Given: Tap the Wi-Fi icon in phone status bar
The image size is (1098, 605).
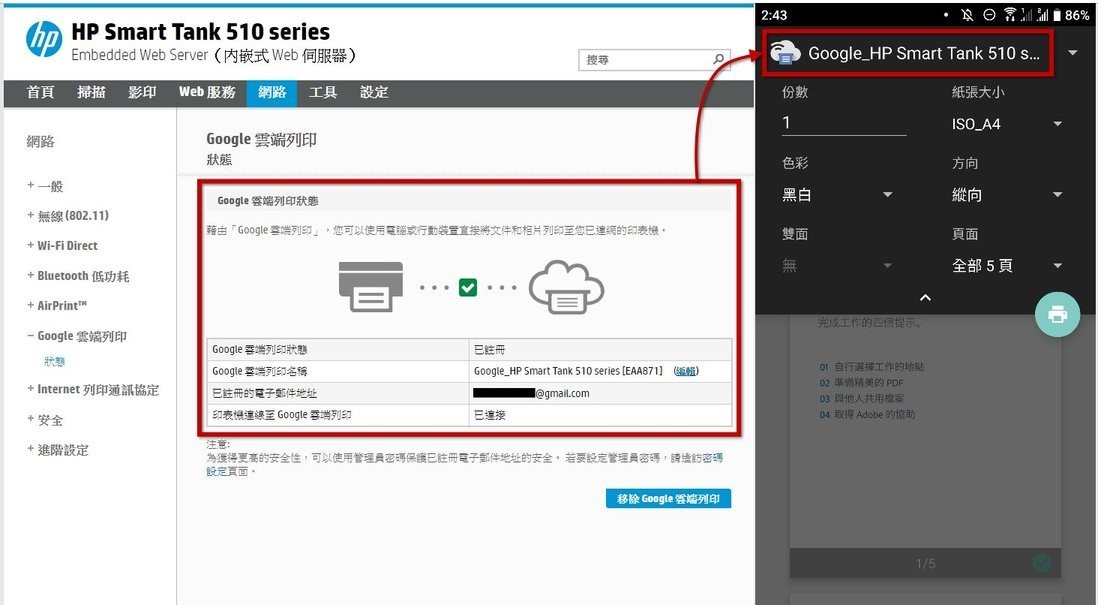Looking at the screenshot, I should point(1010,15).
